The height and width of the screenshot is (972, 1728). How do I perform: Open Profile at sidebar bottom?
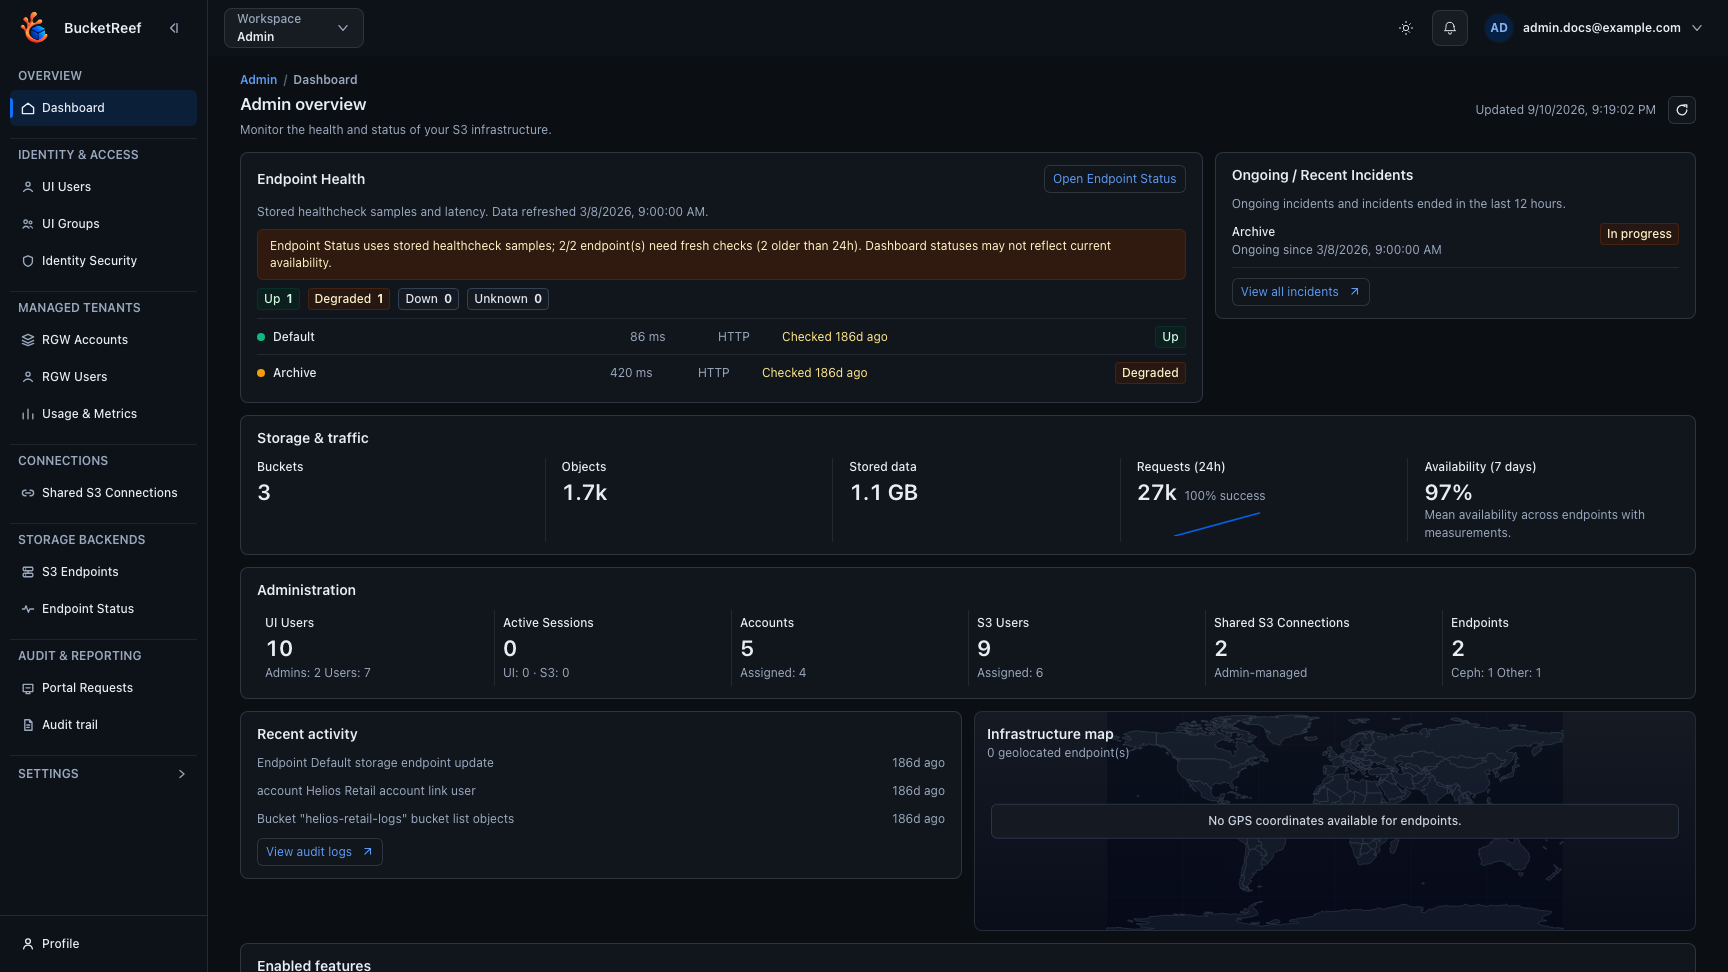tap(103, 944)
